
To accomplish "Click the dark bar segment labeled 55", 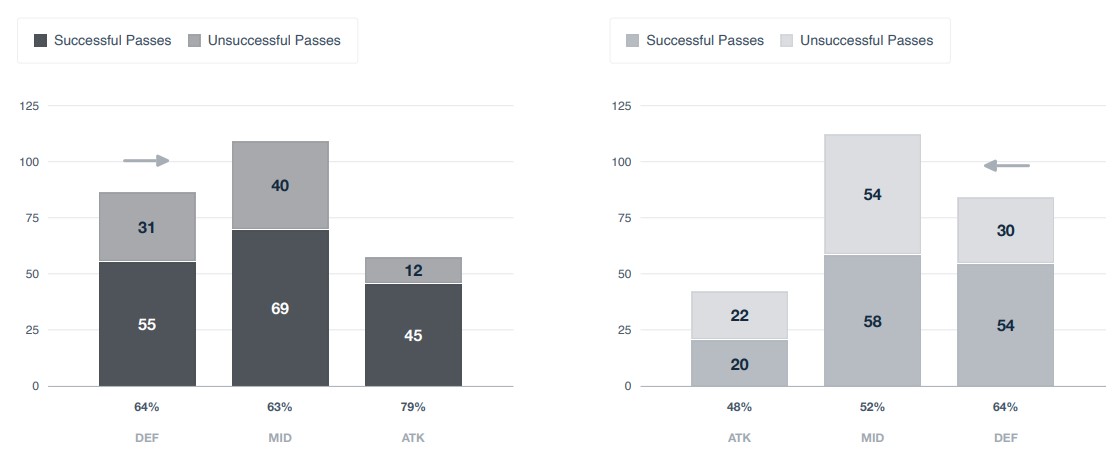I will click(147, 324).
